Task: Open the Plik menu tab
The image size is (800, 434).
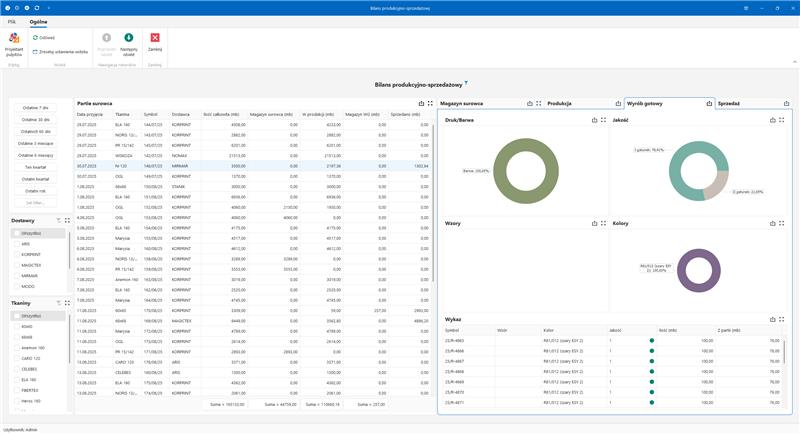Action: click(x=12, y=20)
